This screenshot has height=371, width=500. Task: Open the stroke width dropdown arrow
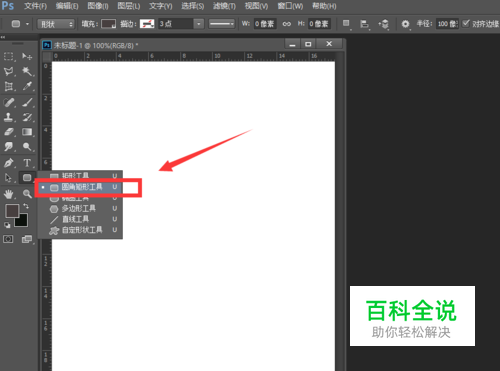(199, 24)
